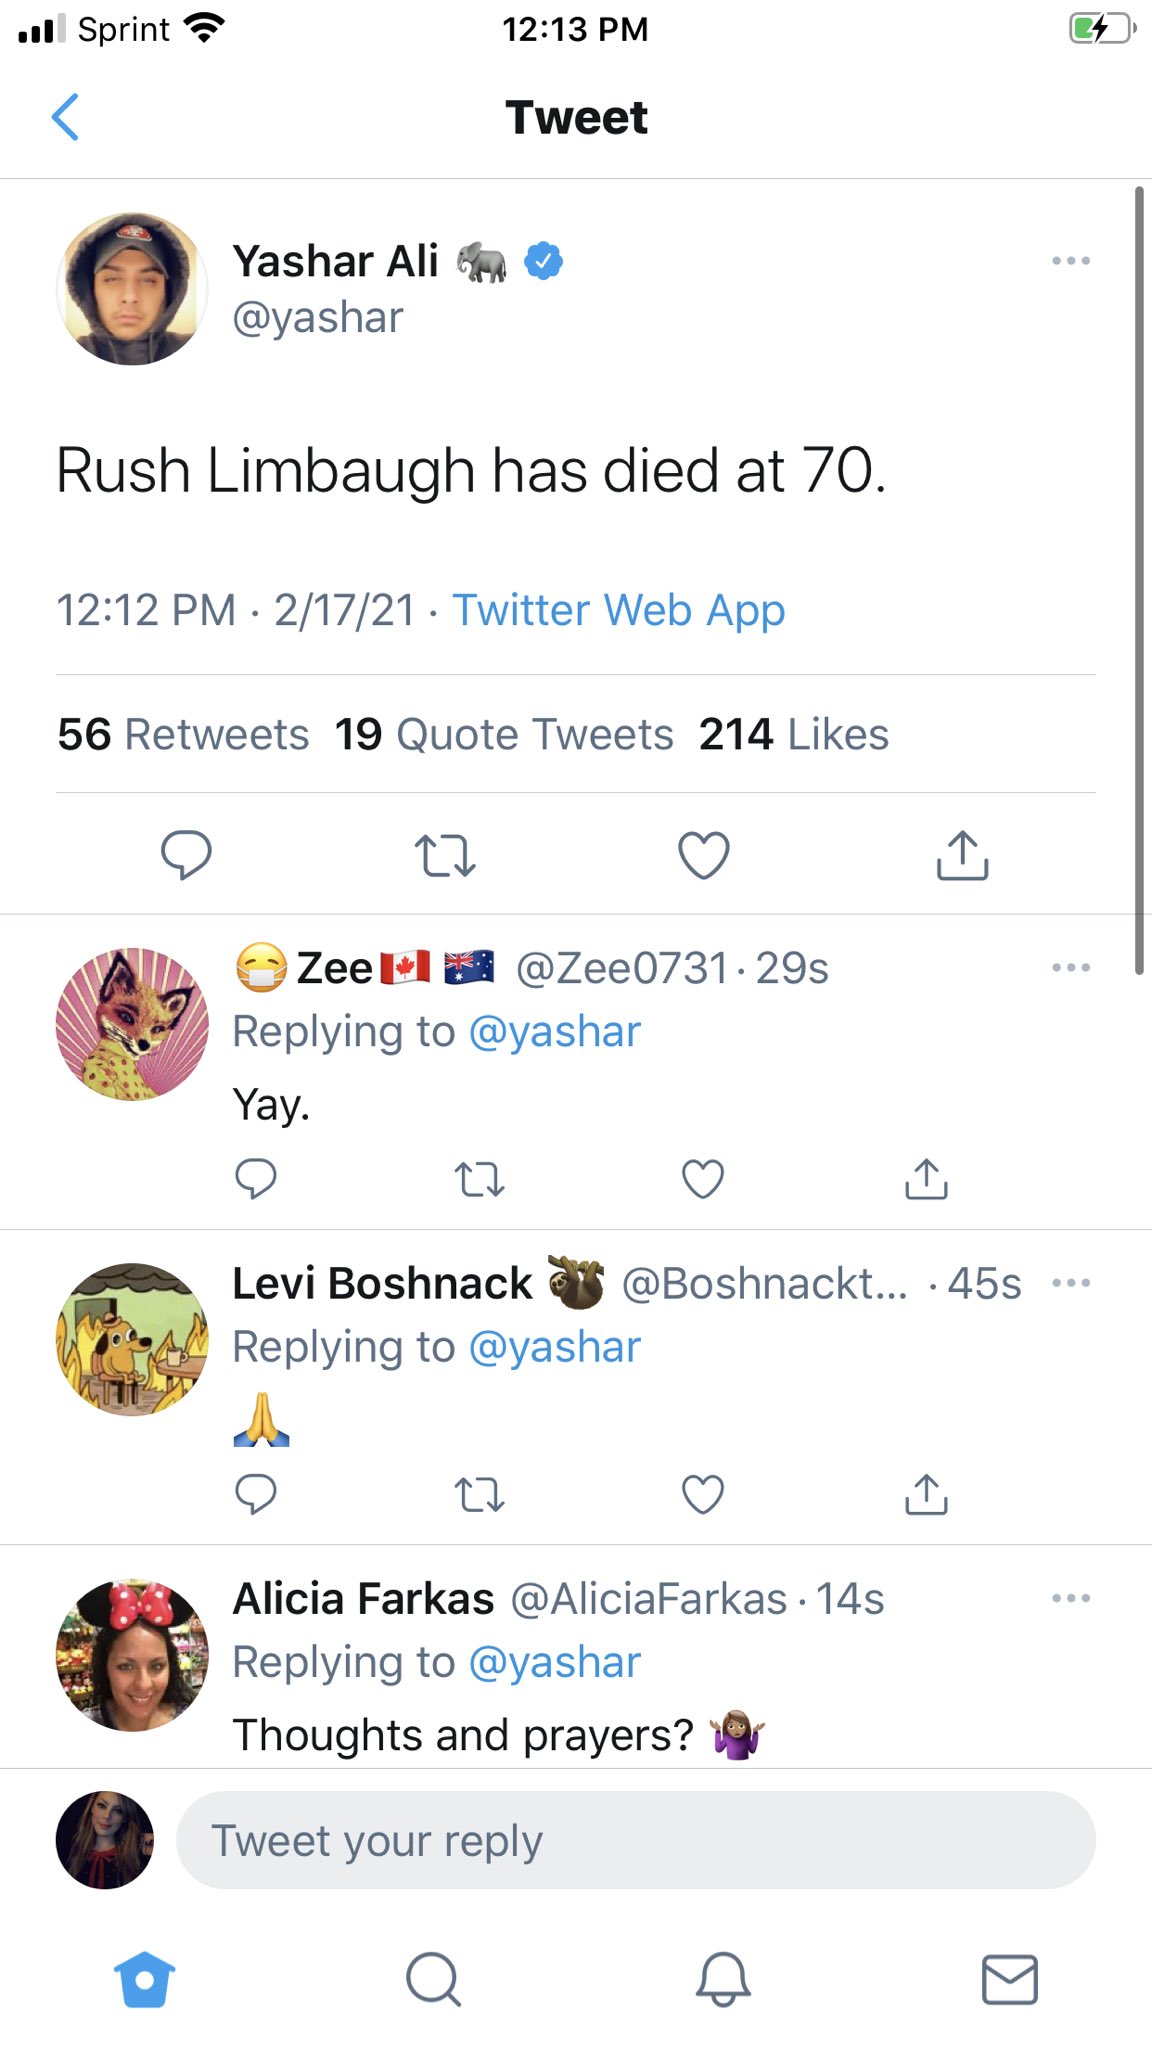This screenshot has width=1152, height=2048.
Task: Like Yashar Ali's main tweet
Action: coord(704,855)
